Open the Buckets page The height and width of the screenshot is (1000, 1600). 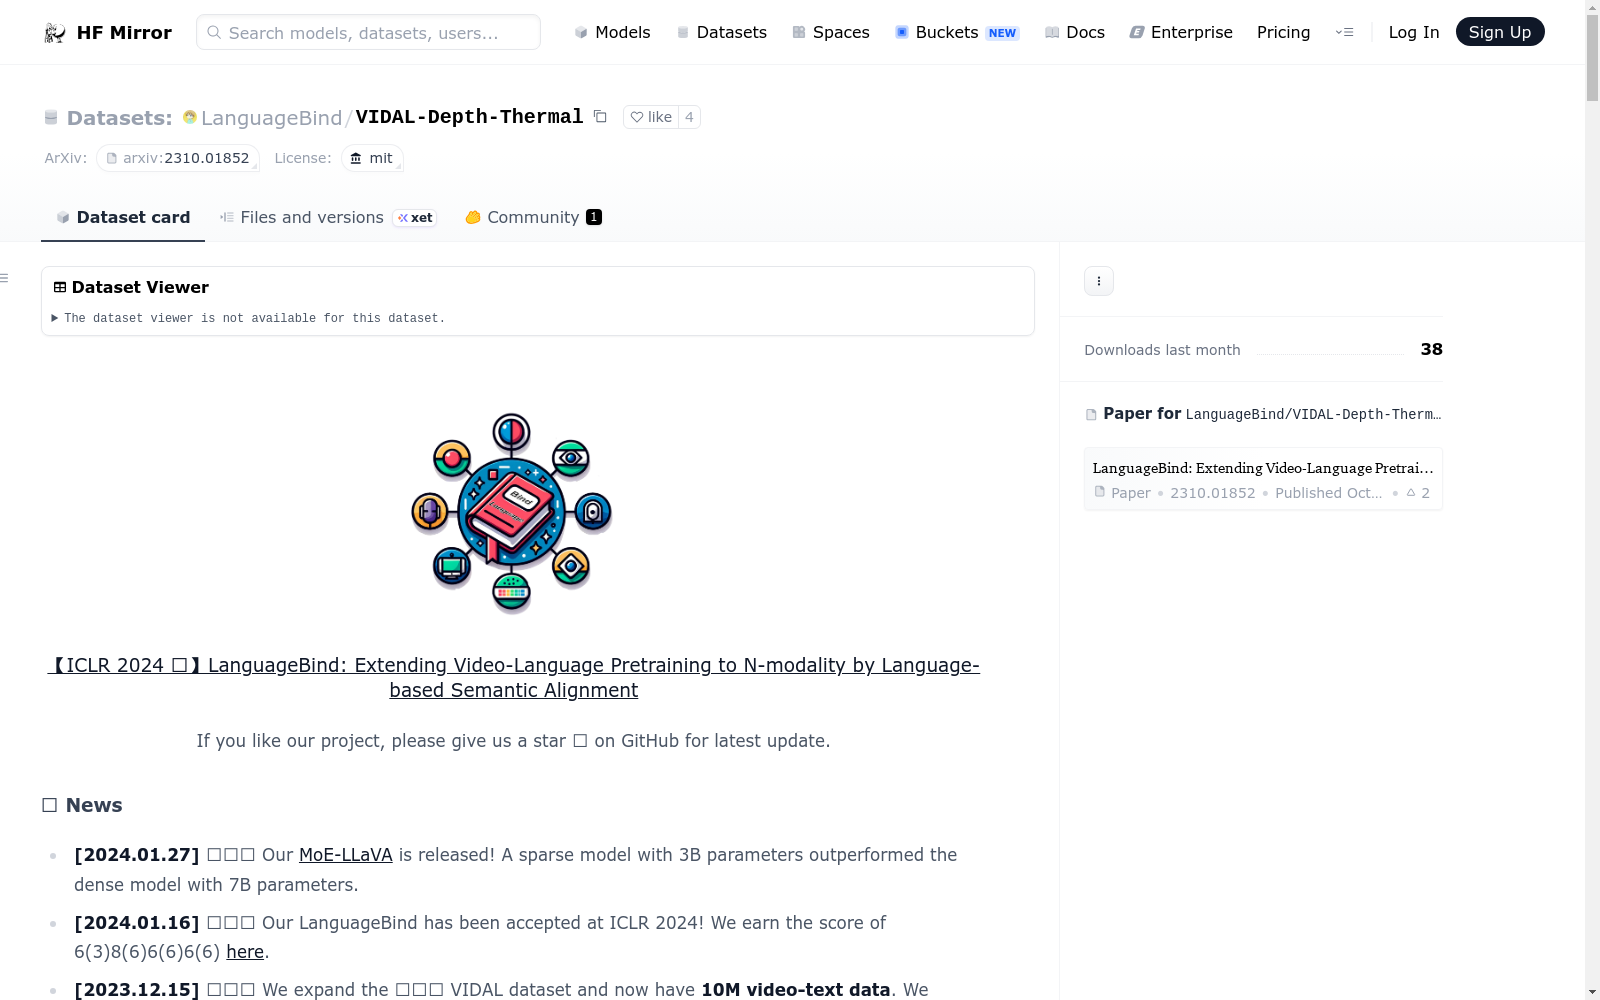click(x=957, y=32)
